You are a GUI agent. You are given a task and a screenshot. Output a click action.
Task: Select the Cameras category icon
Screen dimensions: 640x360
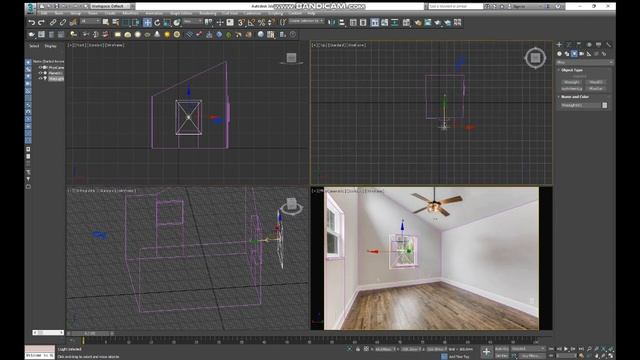(x=581, y=53)
